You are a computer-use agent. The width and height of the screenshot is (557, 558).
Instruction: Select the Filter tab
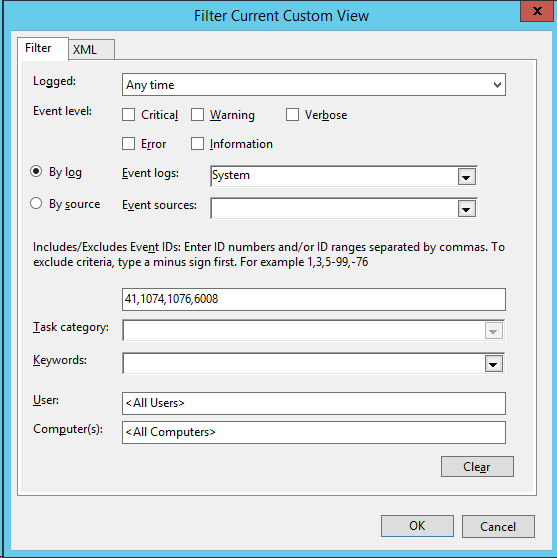[43, 48]
